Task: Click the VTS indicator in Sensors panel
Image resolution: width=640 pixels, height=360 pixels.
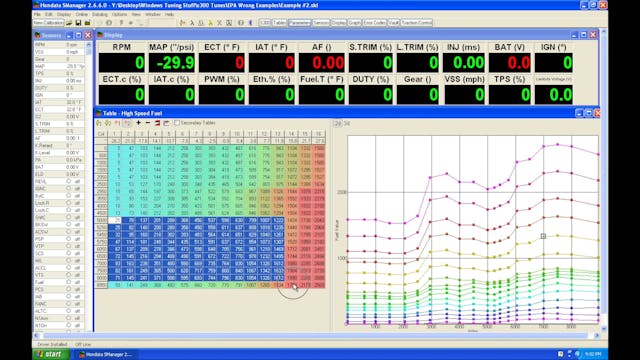Action: [69, 275]
